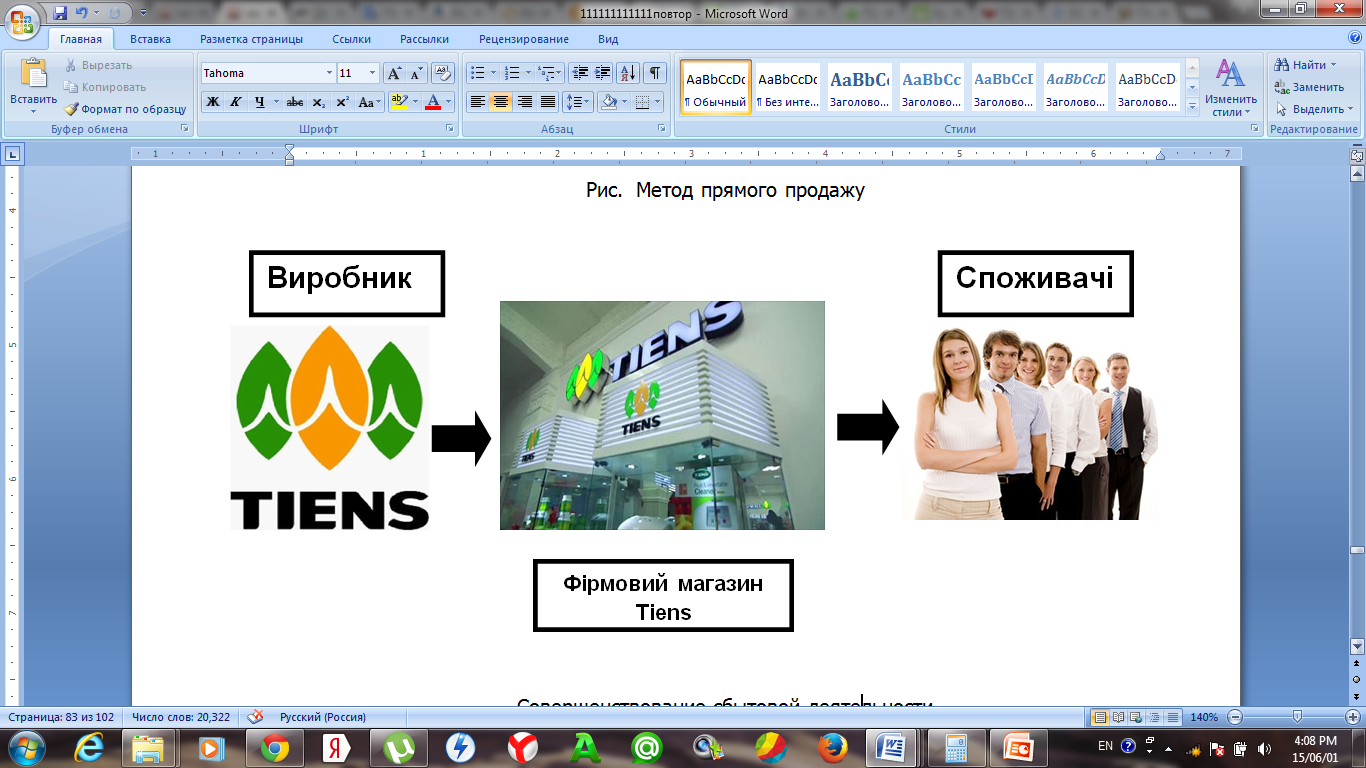Open the font size 11 dropdown

tap(373, 73)
